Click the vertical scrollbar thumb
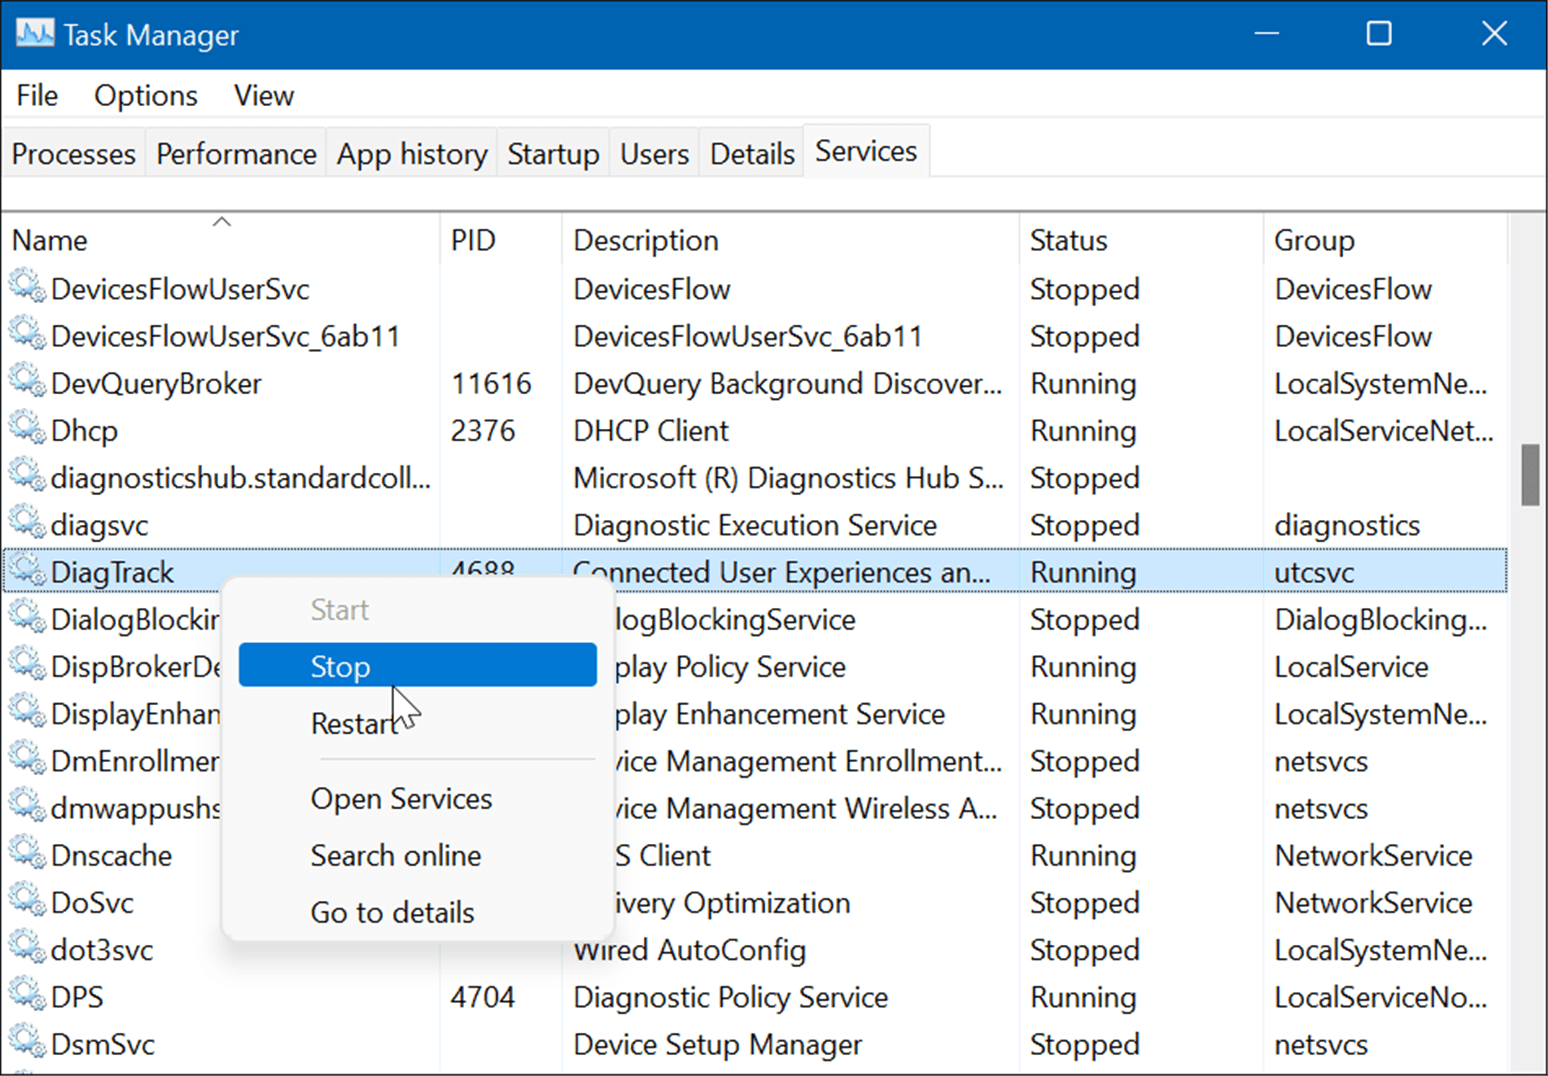This screenshot has height=1076, width=1548. tap(1530, 475)
